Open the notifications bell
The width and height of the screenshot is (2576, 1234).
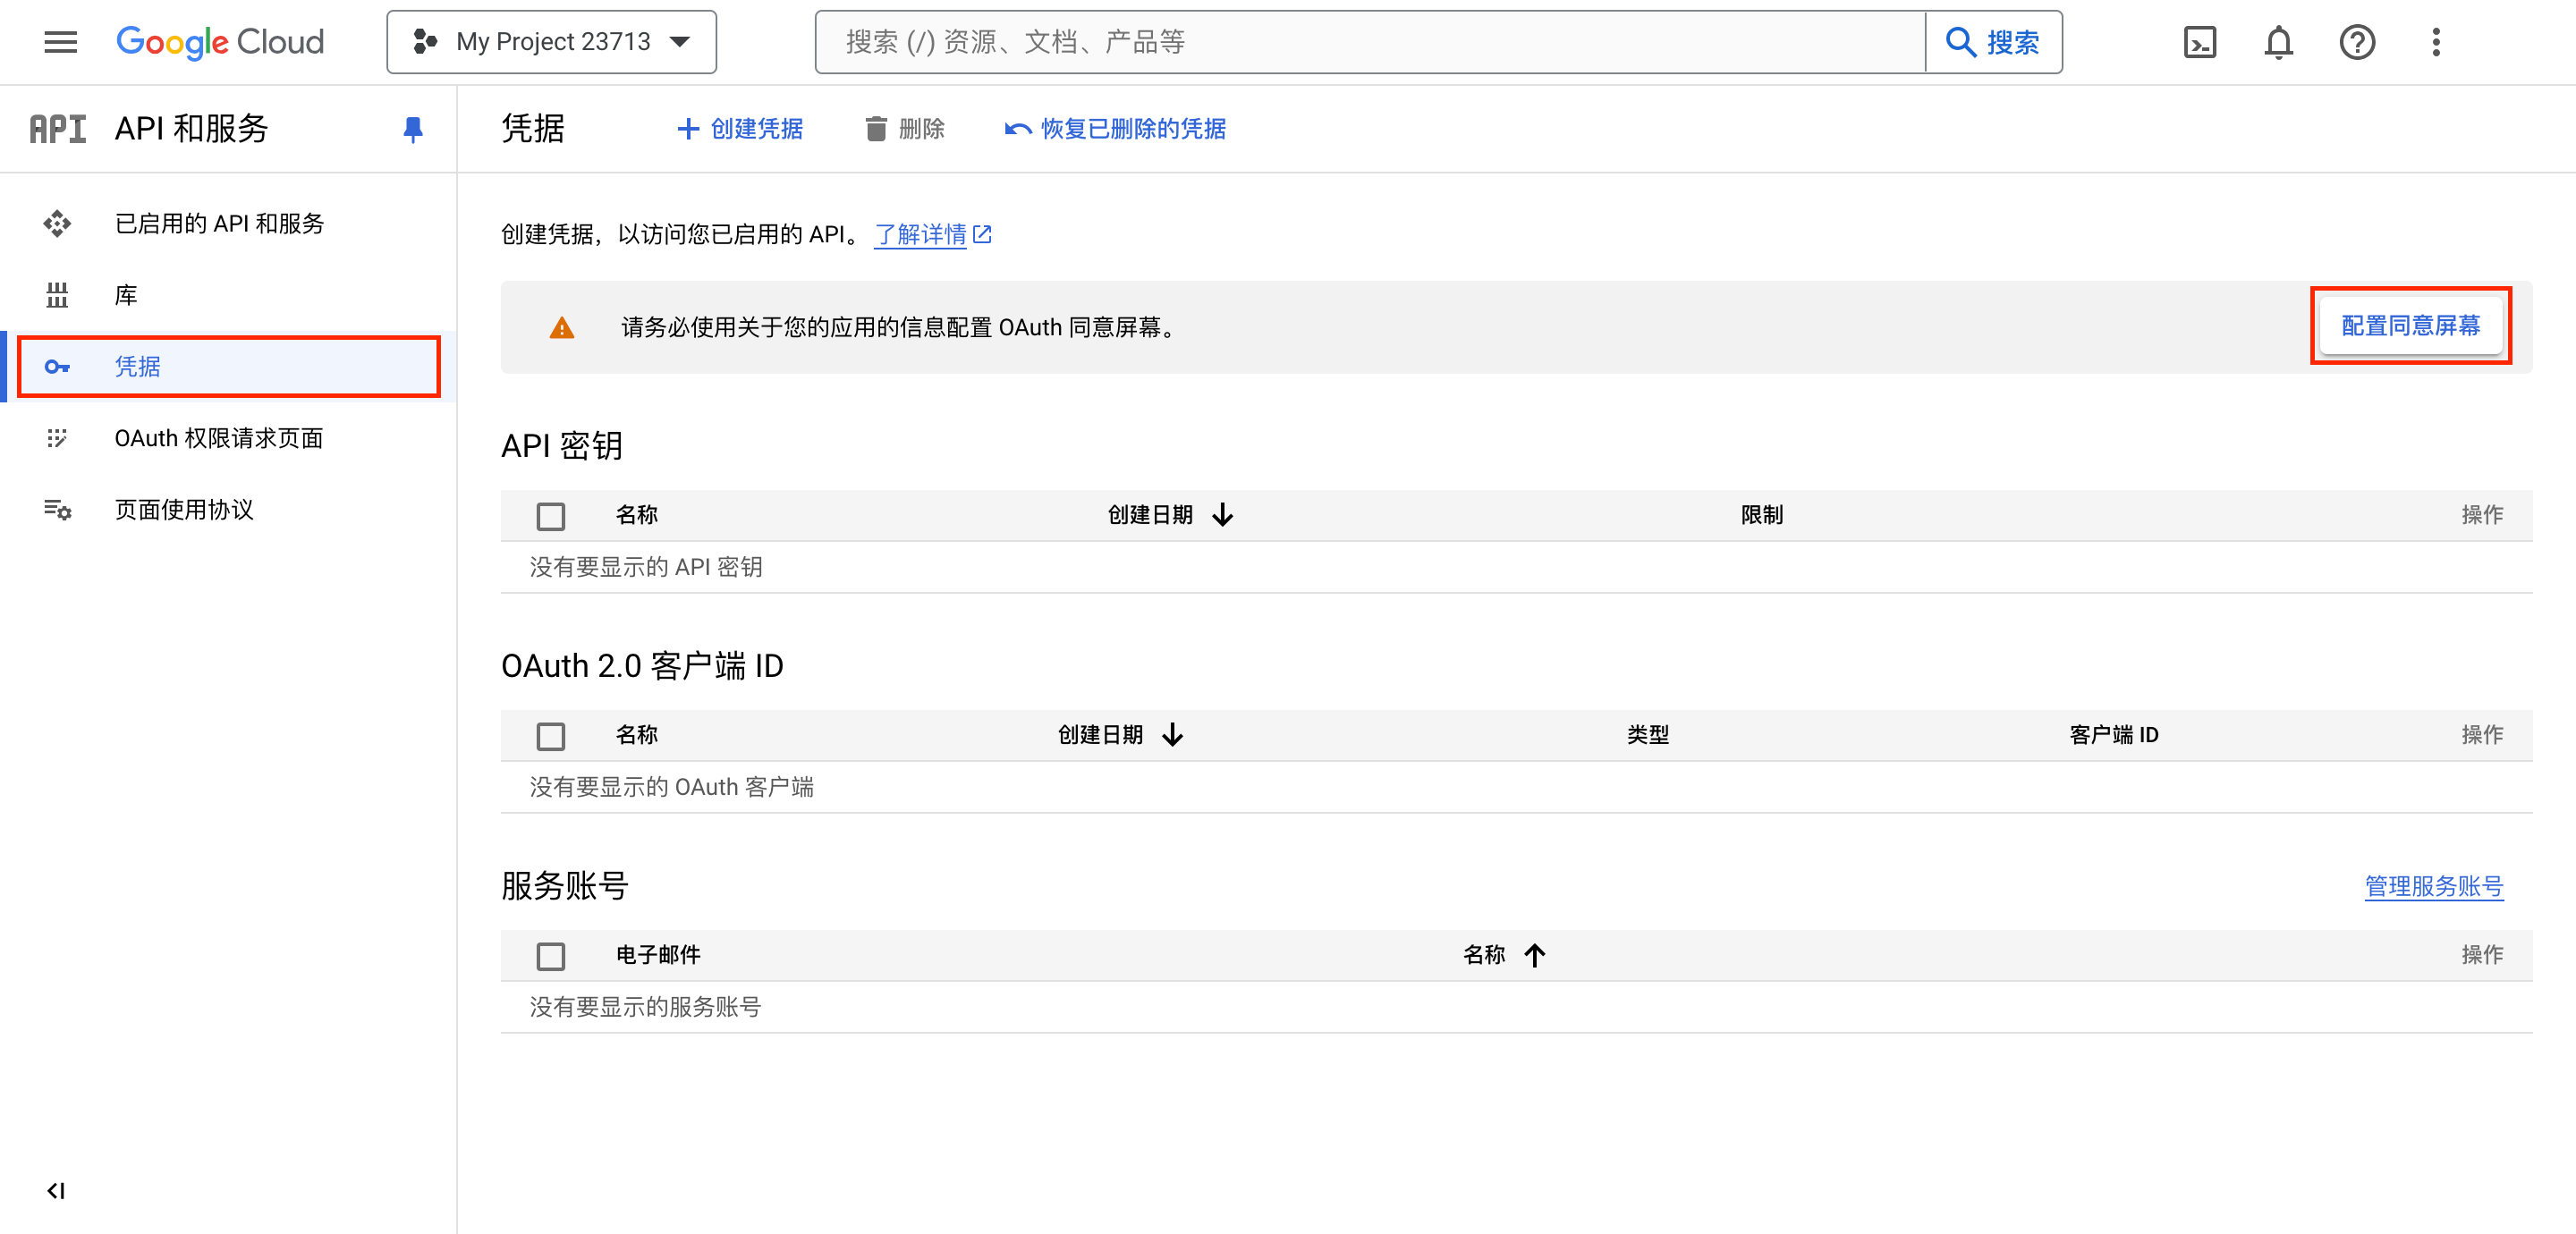pos(2279,42)
